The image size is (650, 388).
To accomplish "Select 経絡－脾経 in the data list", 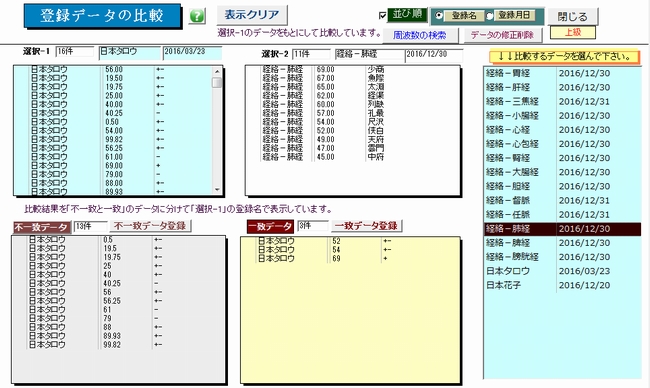I will pos(563,243).
